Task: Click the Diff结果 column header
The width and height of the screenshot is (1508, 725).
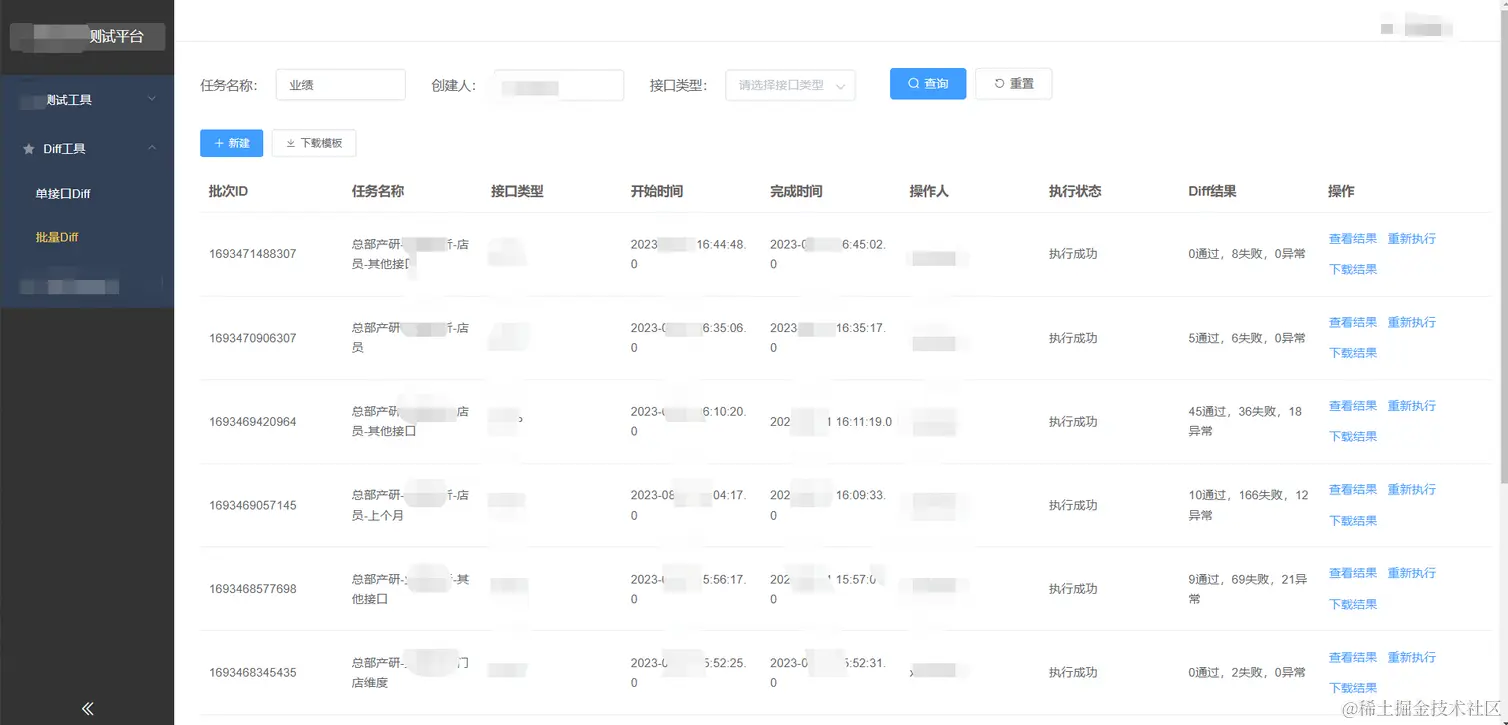Action: [x=1212, y=191]
